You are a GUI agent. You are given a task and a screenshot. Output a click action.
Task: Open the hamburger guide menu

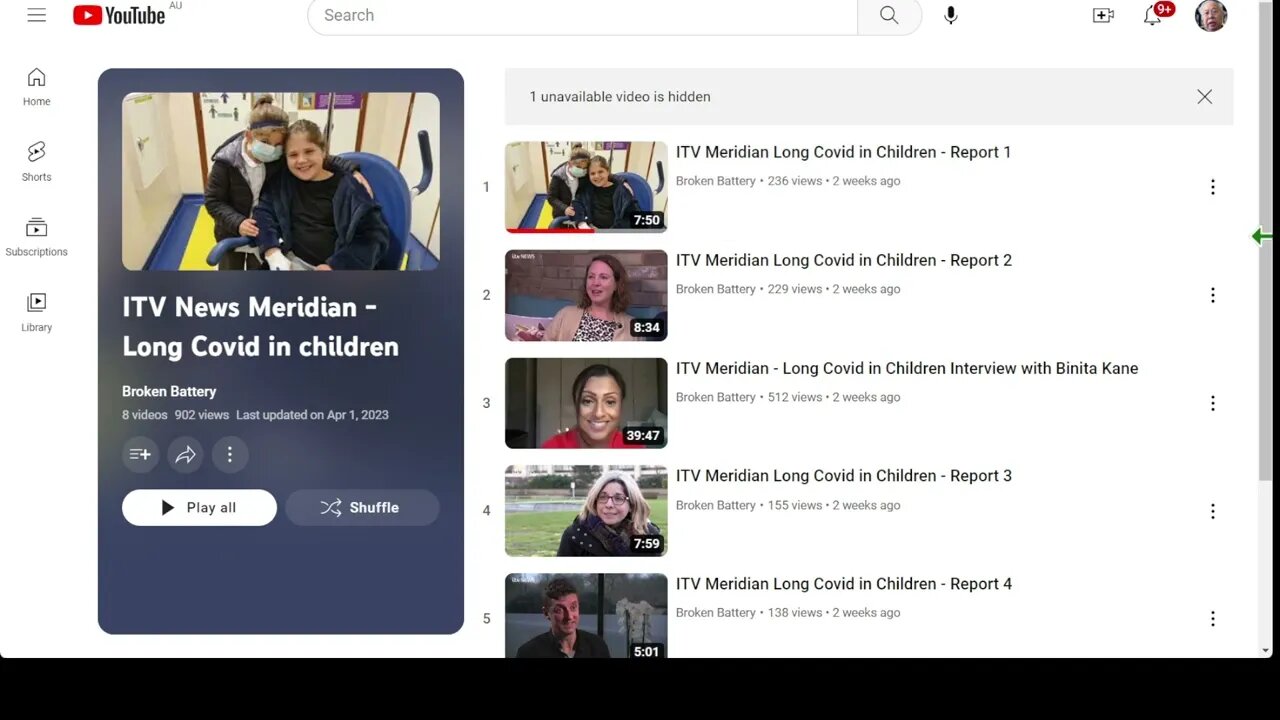(x=37, y=15)
